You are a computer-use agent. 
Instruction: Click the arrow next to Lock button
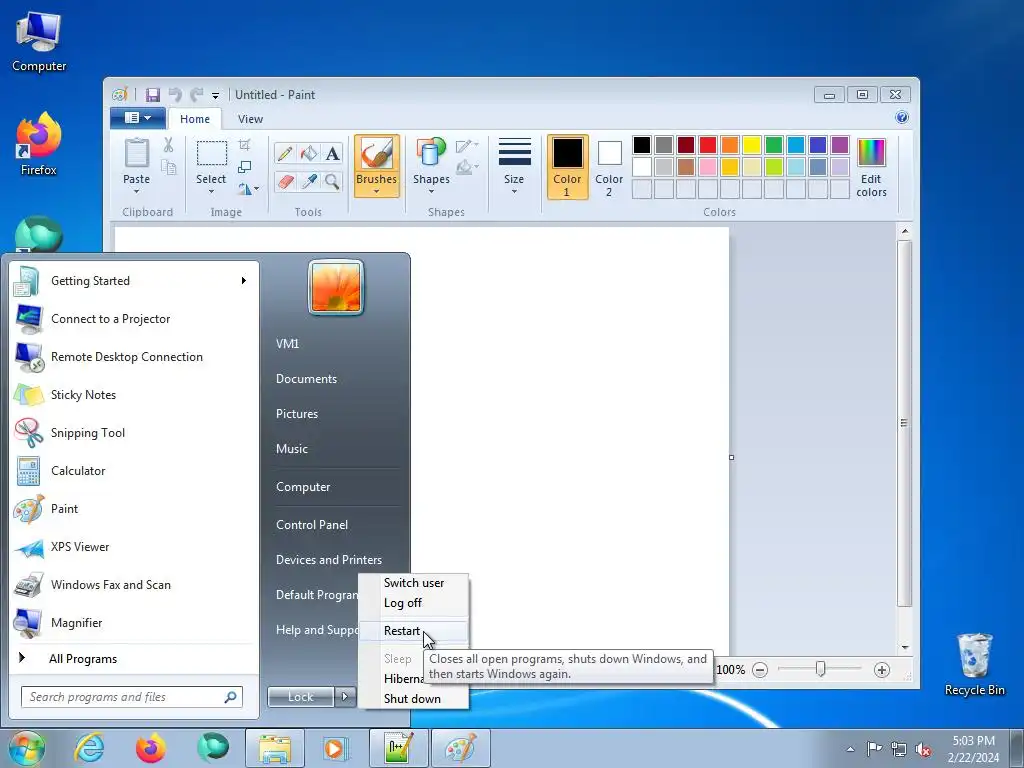point(345,697)
